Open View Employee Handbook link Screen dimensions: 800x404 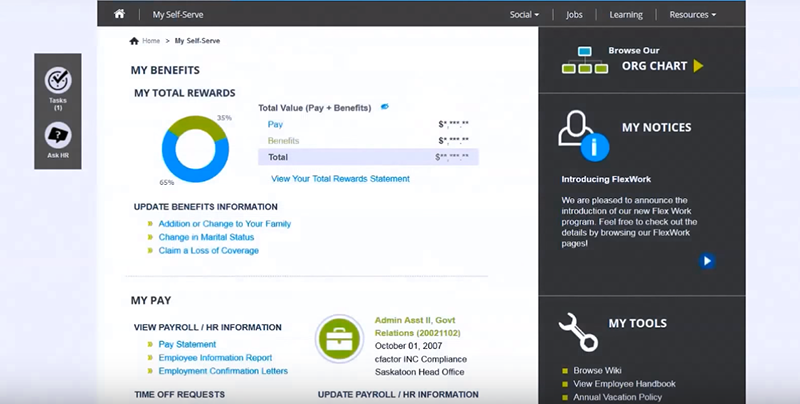(x=624, y=384)
